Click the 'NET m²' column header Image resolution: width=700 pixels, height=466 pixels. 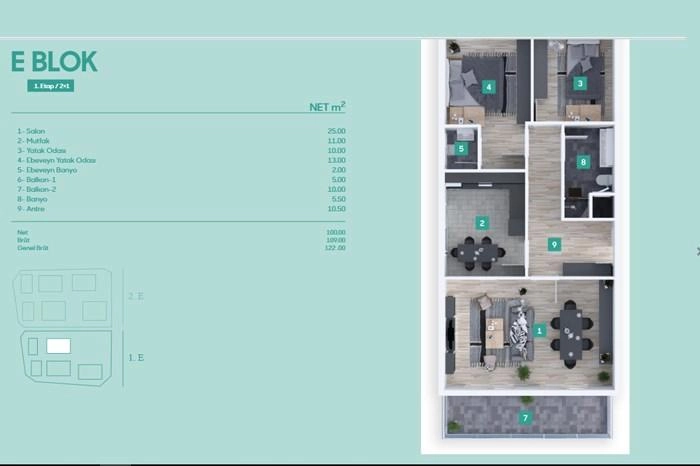[x=327, y=107]
